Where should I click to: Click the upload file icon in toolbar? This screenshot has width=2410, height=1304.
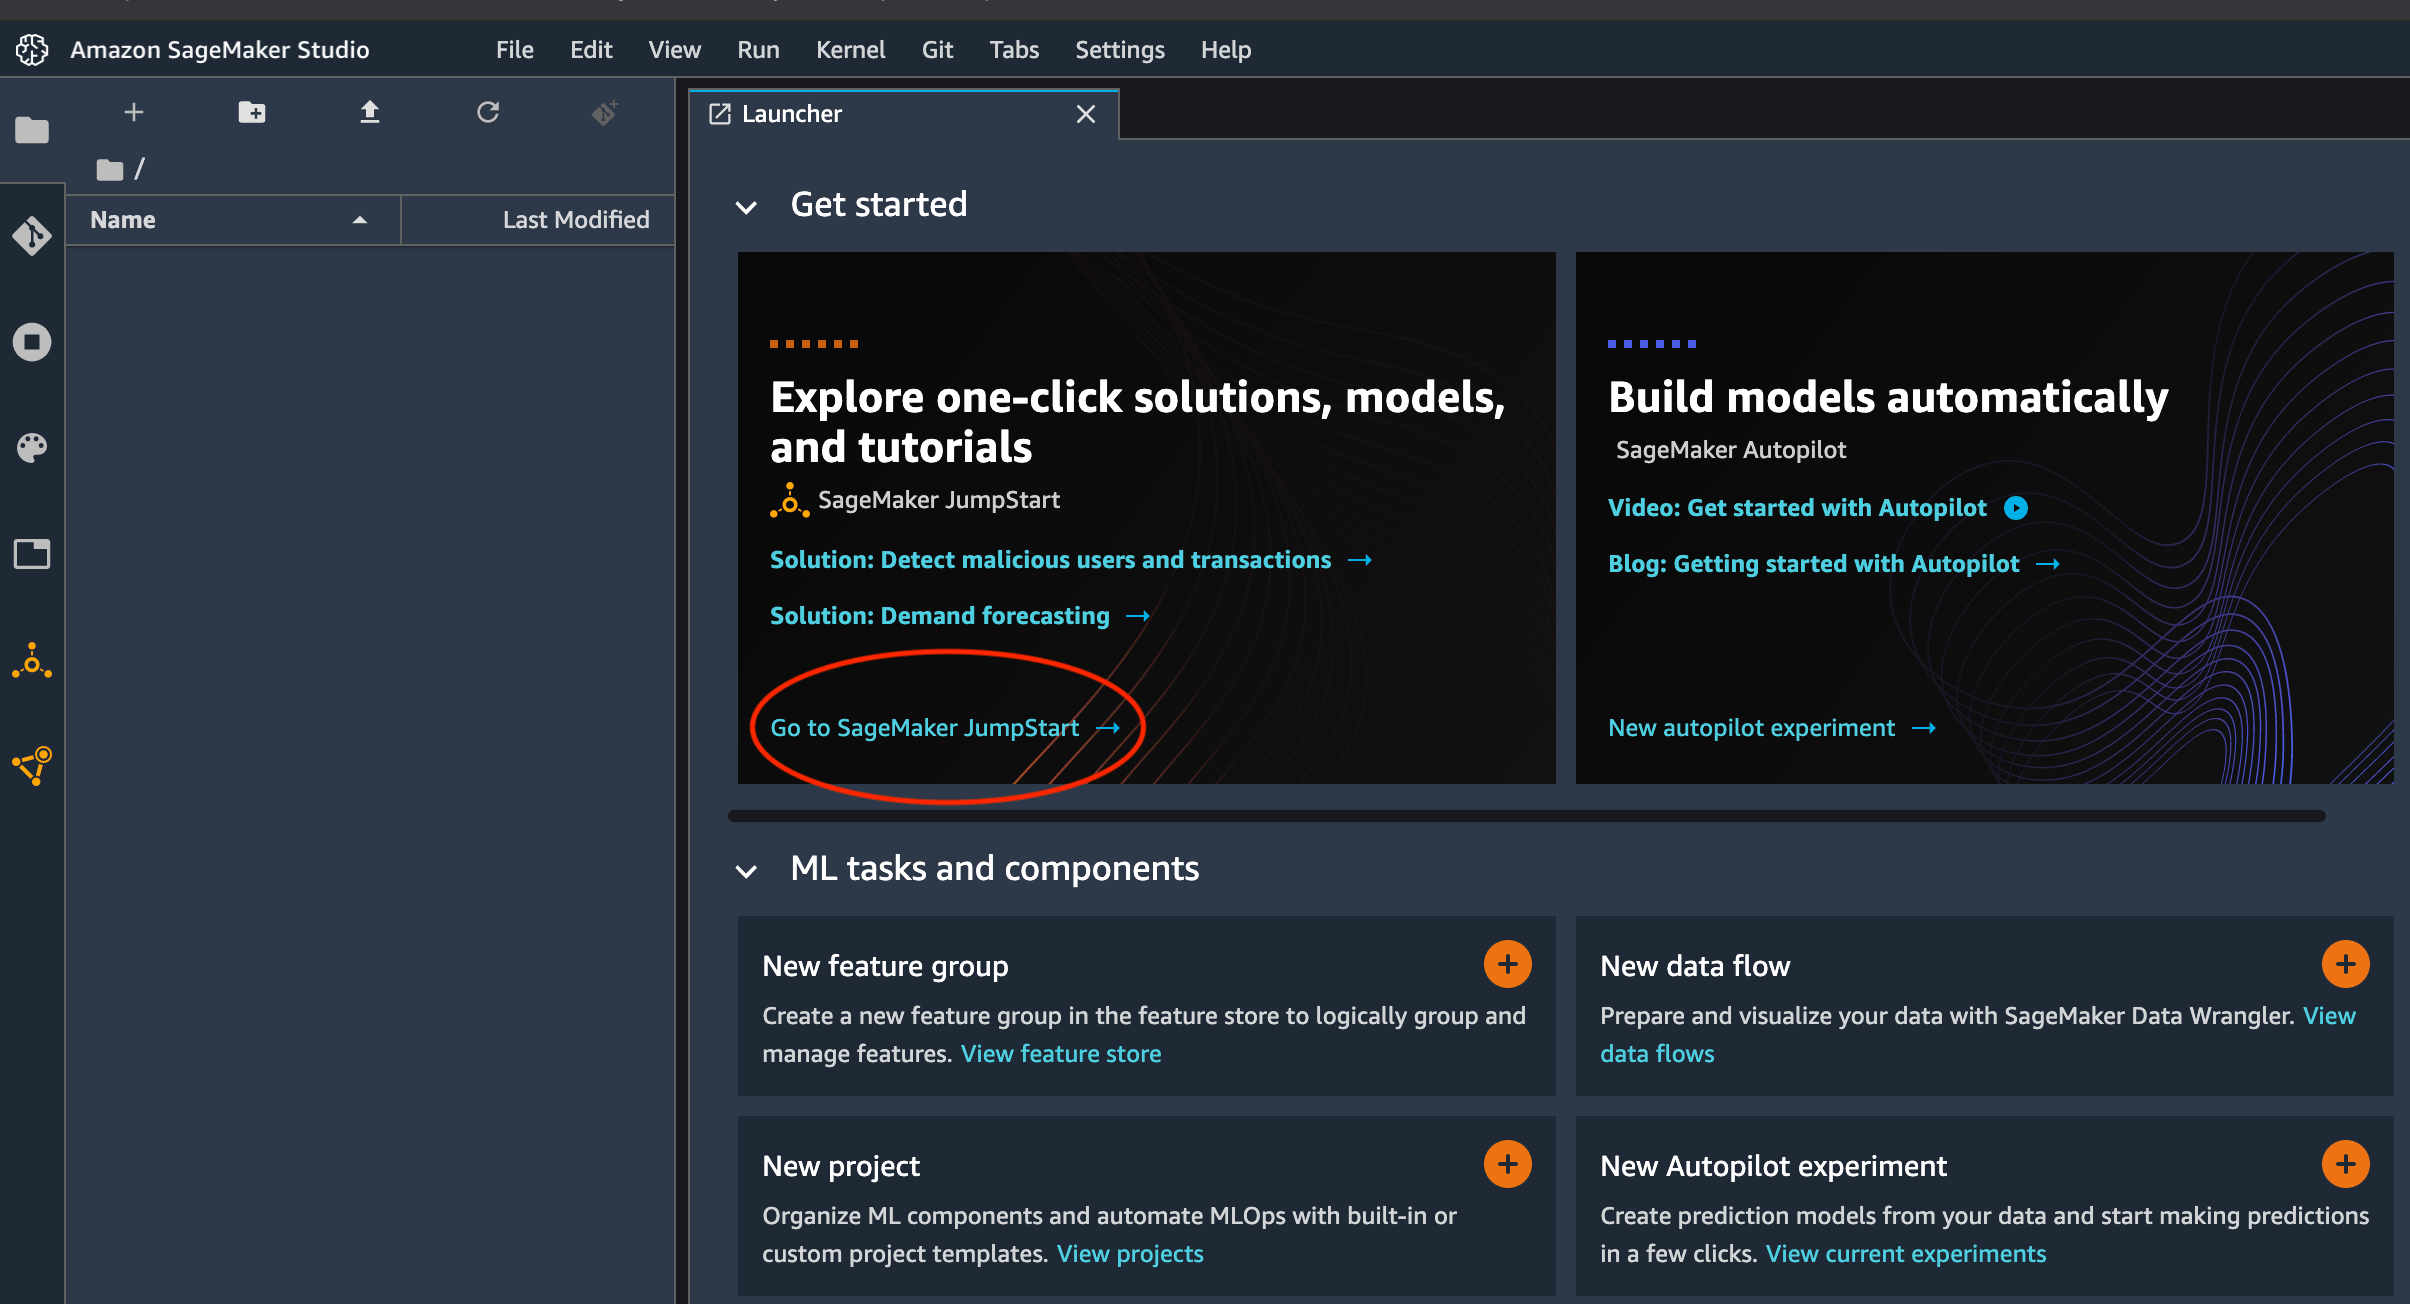(368, 111)
